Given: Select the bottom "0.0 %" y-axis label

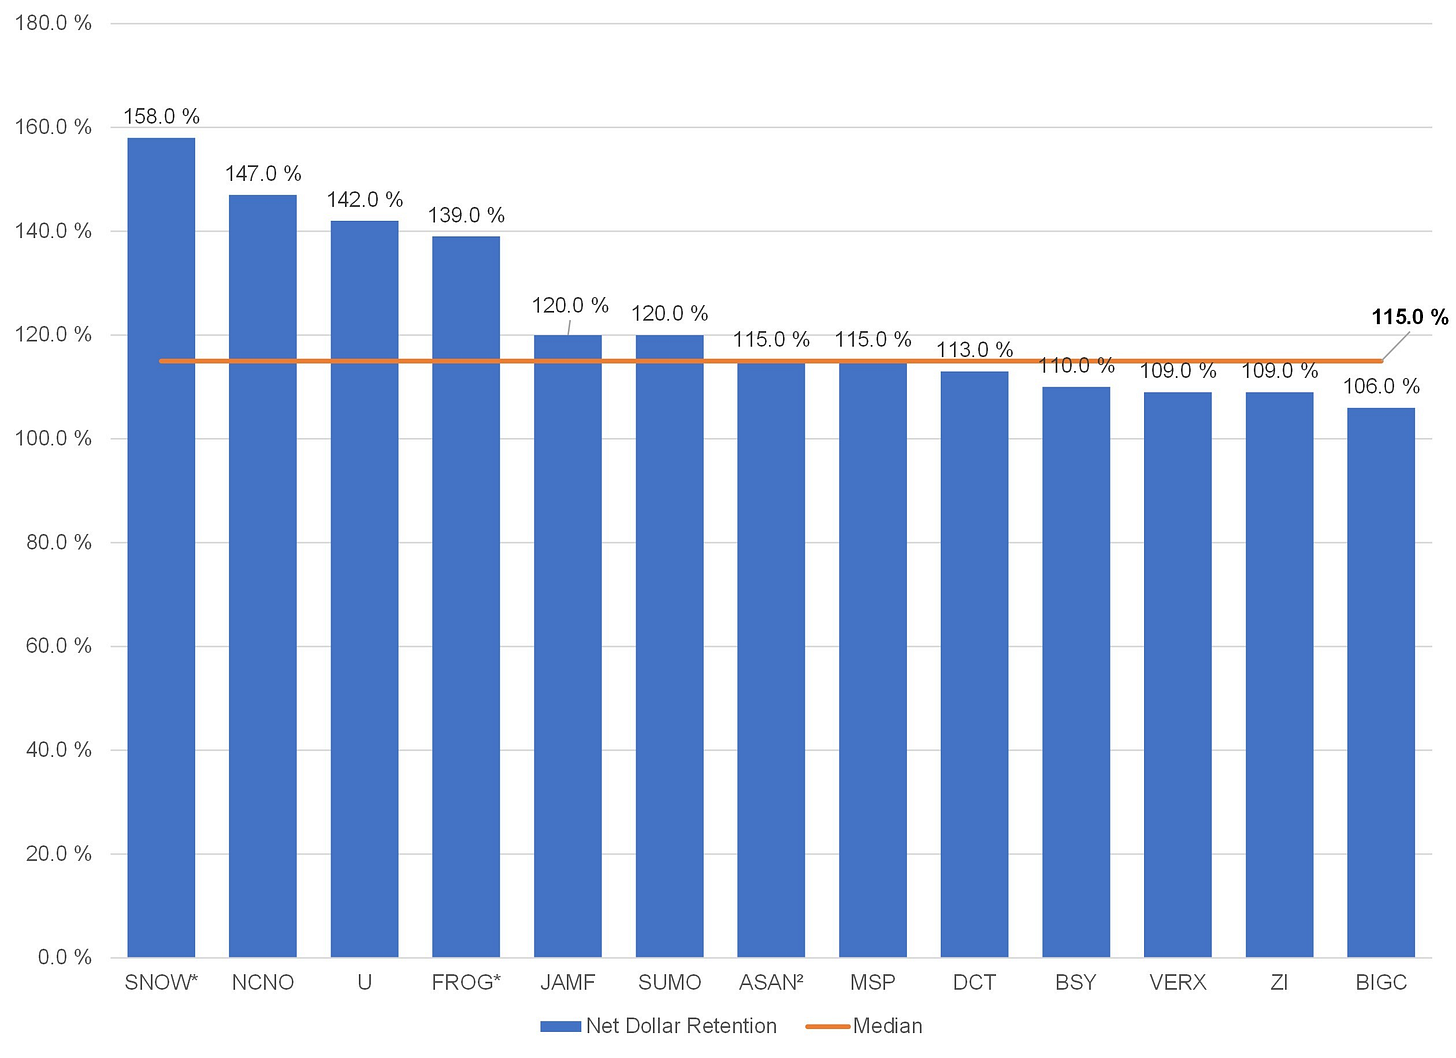Looking at the screenshot, I should [64, 958].
